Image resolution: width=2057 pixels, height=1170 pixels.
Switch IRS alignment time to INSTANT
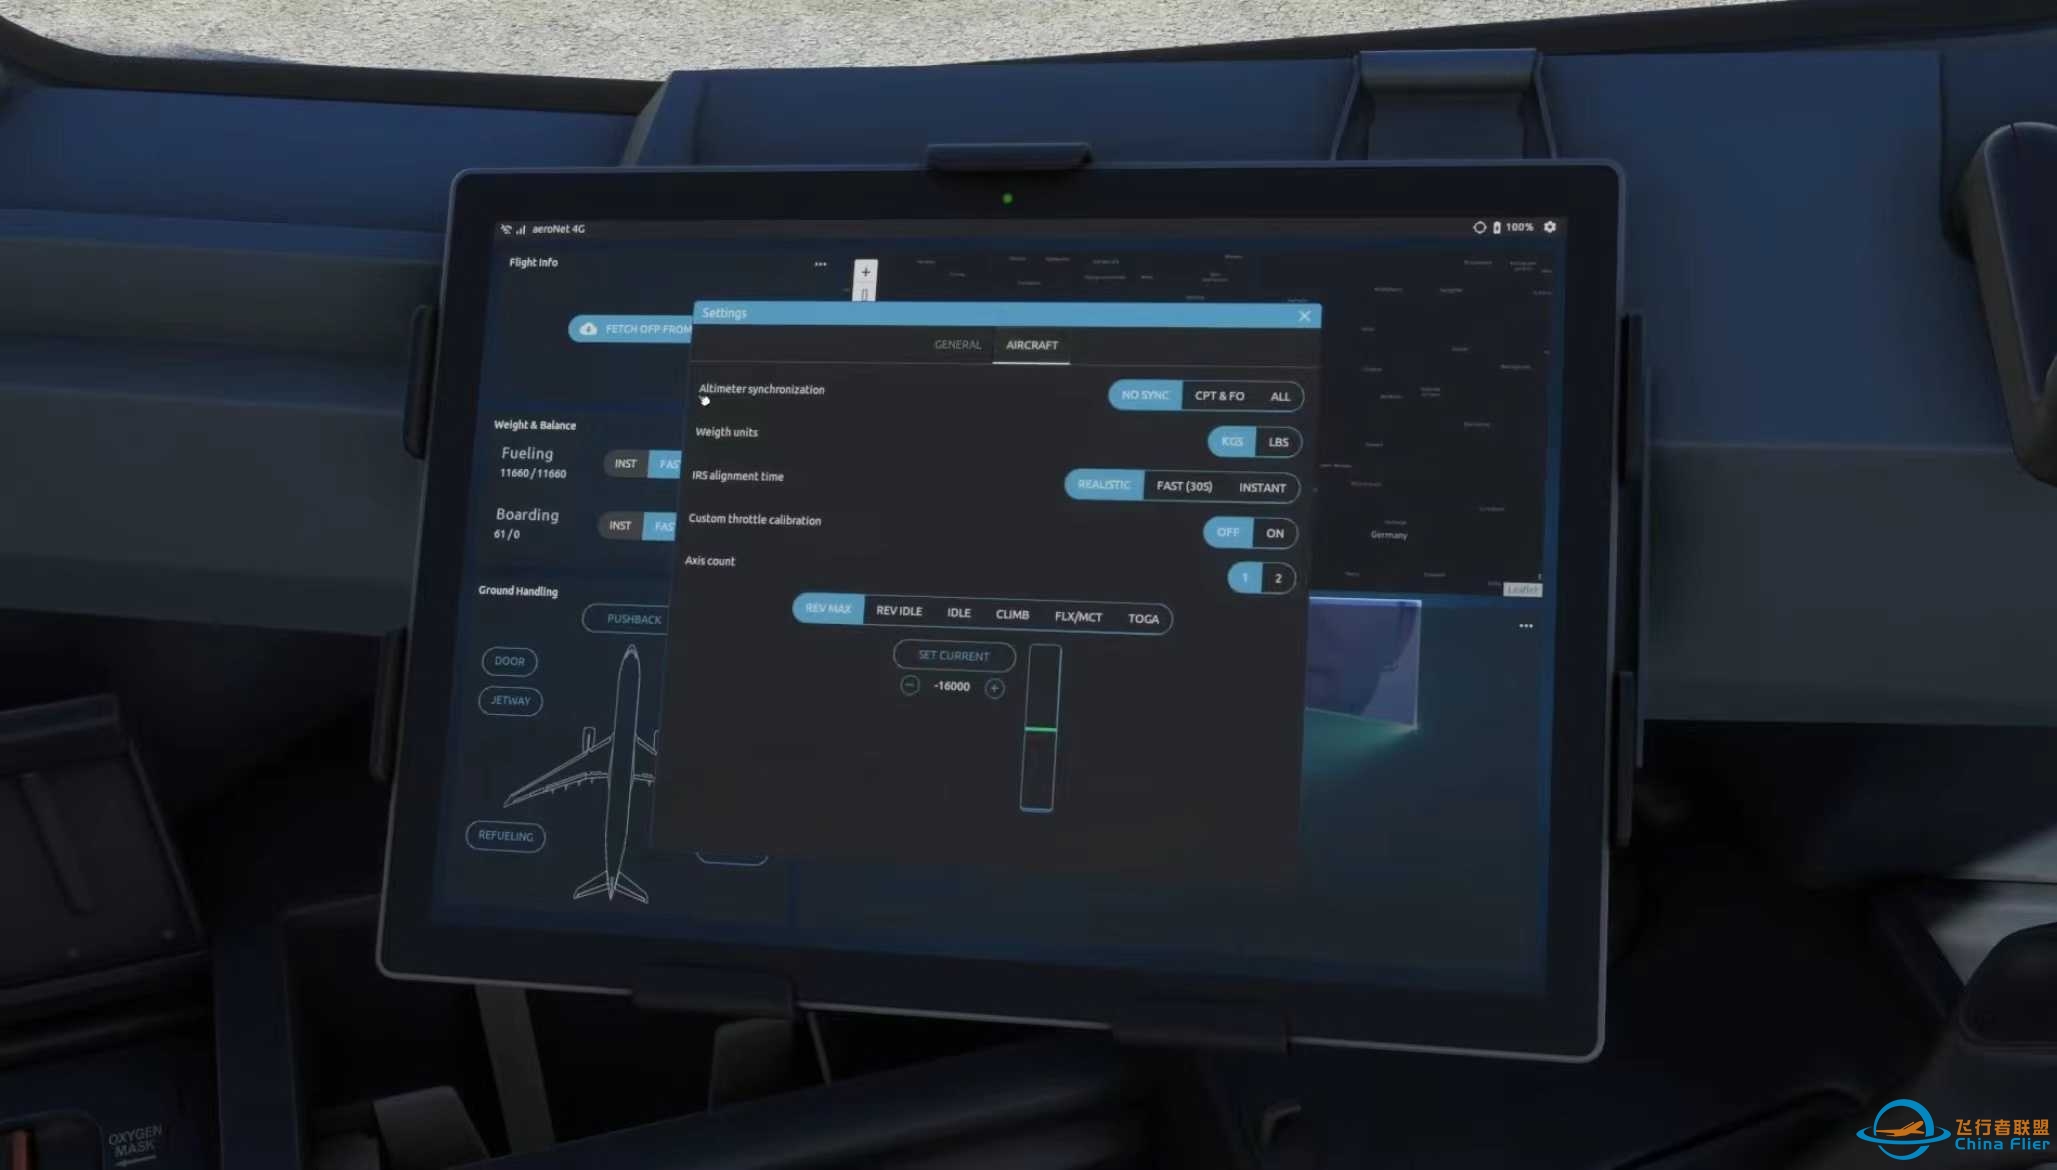pos(1262,486)
